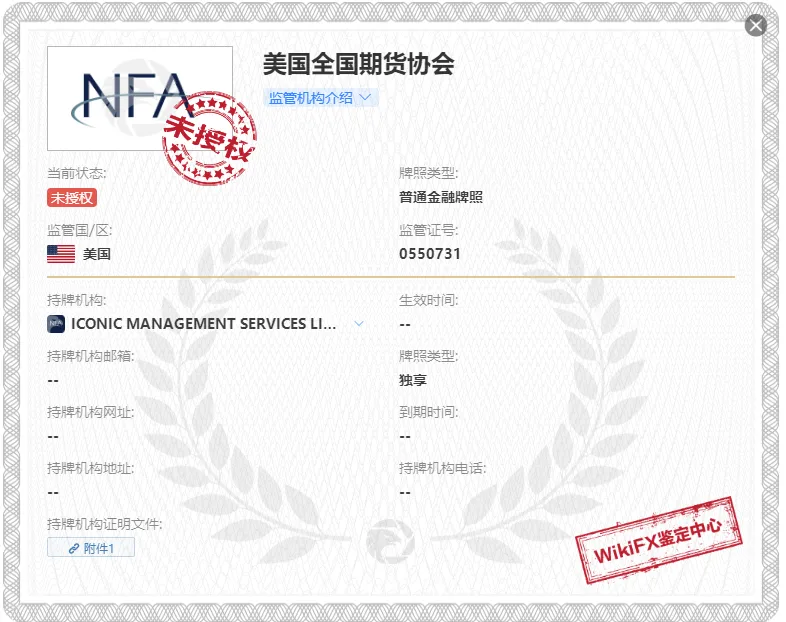Expand the 监管机构介绍 dropdown
Viewport: 786px width, 622px height.
tap(320, 98)
